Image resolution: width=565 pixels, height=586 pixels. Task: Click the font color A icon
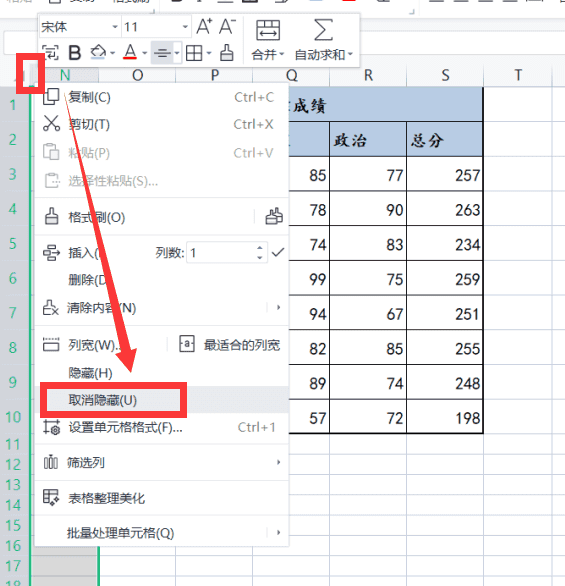(x=130, y=53)
